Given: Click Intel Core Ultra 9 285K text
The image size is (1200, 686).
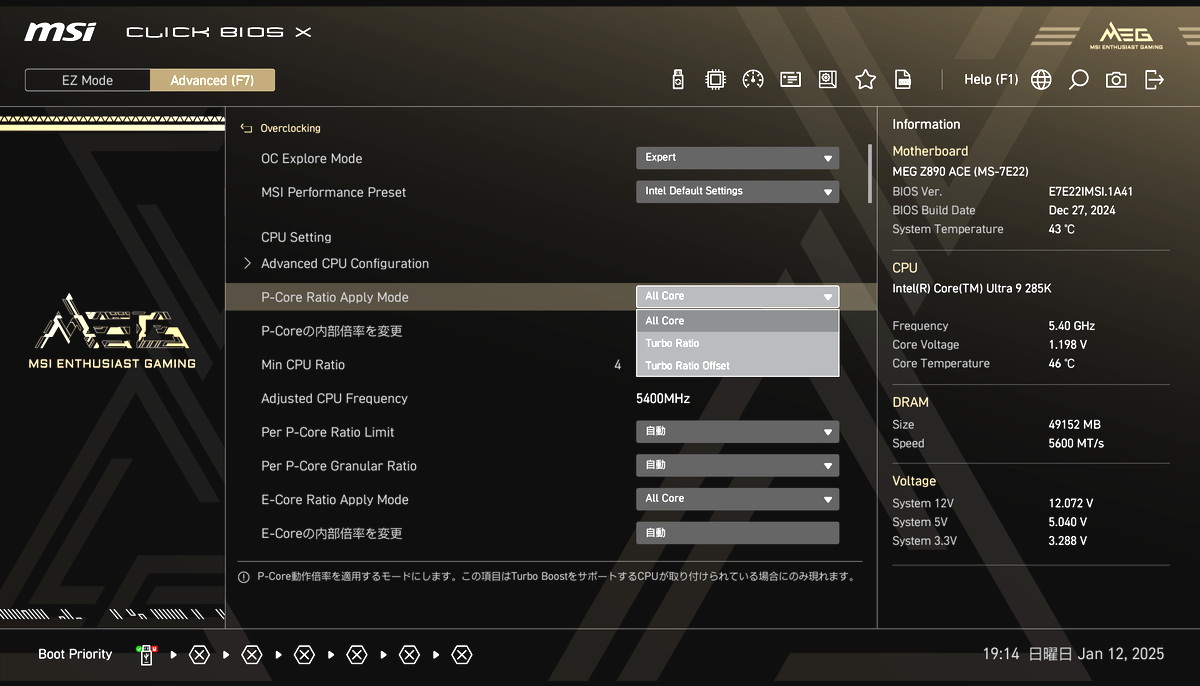Looking at the screenshot, I should click(972, 288).
